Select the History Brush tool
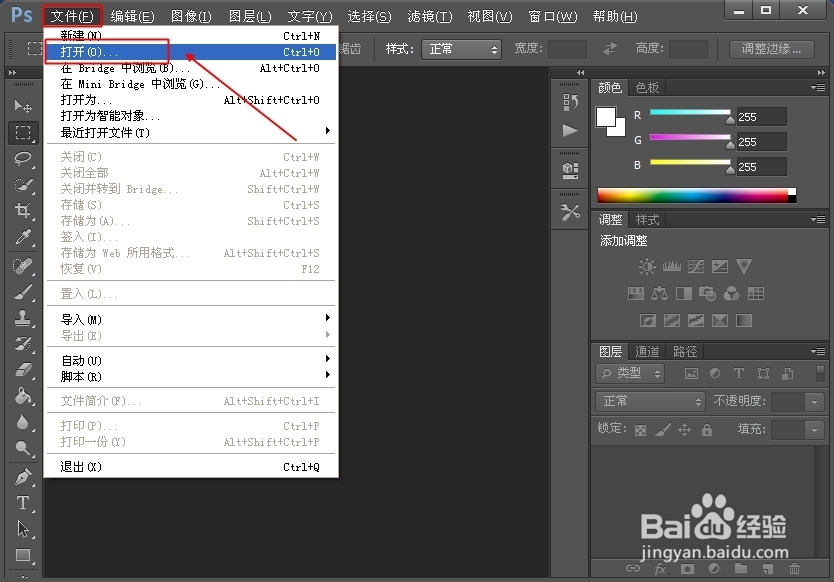This screenshot has width=834, height=582. pyautogui.click(x=23, y=344)
